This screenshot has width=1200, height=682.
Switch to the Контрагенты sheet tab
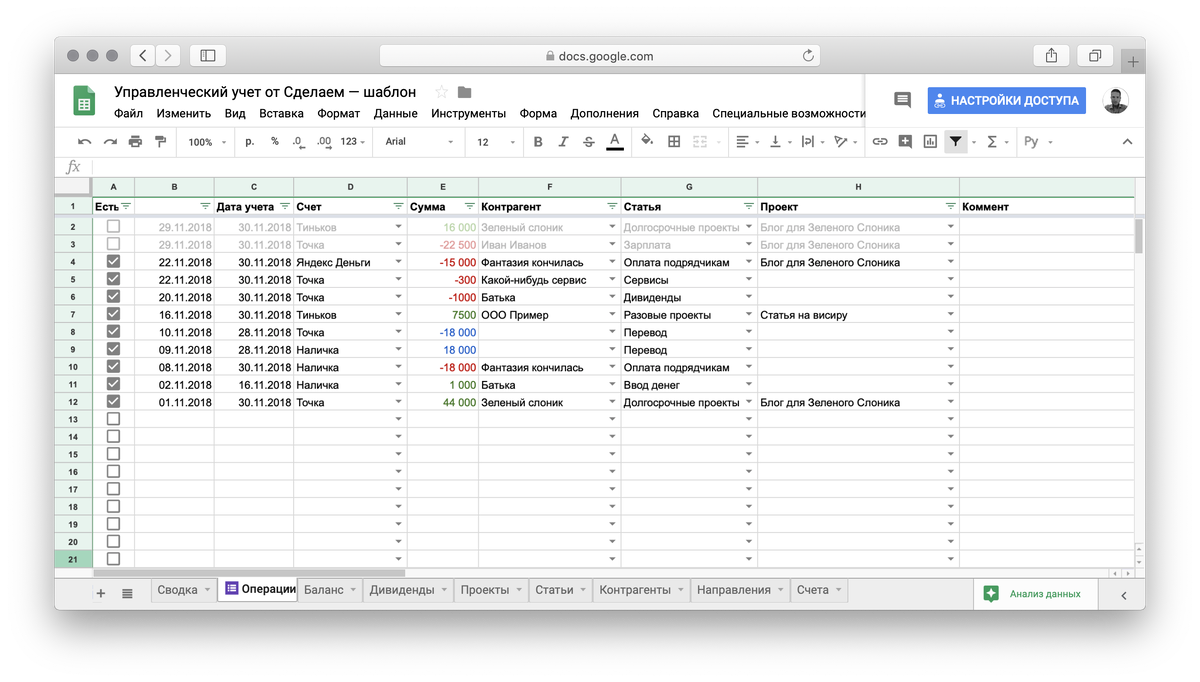642,590
